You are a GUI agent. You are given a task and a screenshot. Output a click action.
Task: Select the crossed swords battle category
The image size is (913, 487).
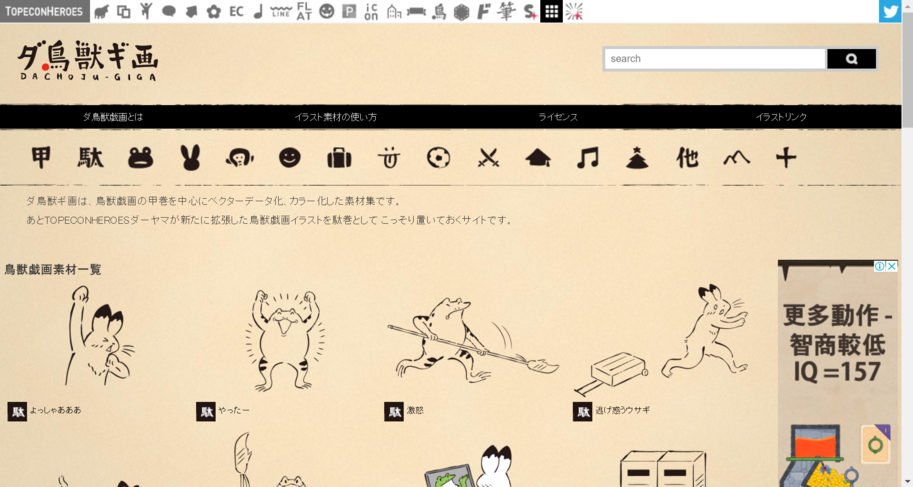coord(488,158)
